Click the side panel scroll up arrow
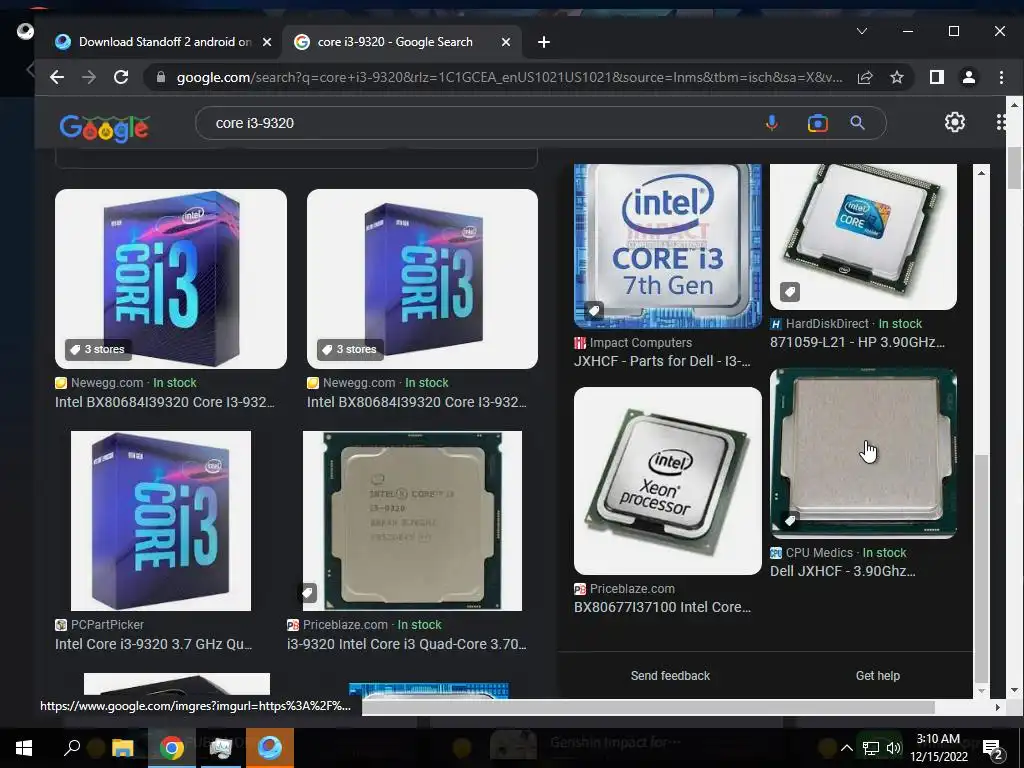This screenshot has width=1024, height=768. [981, 172]
